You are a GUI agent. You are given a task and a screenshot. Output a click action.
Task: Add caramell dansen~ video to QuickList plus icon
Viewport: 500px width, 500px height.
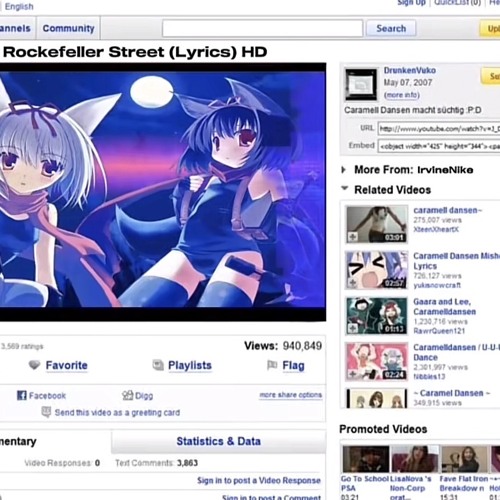(x=353, y=237)
